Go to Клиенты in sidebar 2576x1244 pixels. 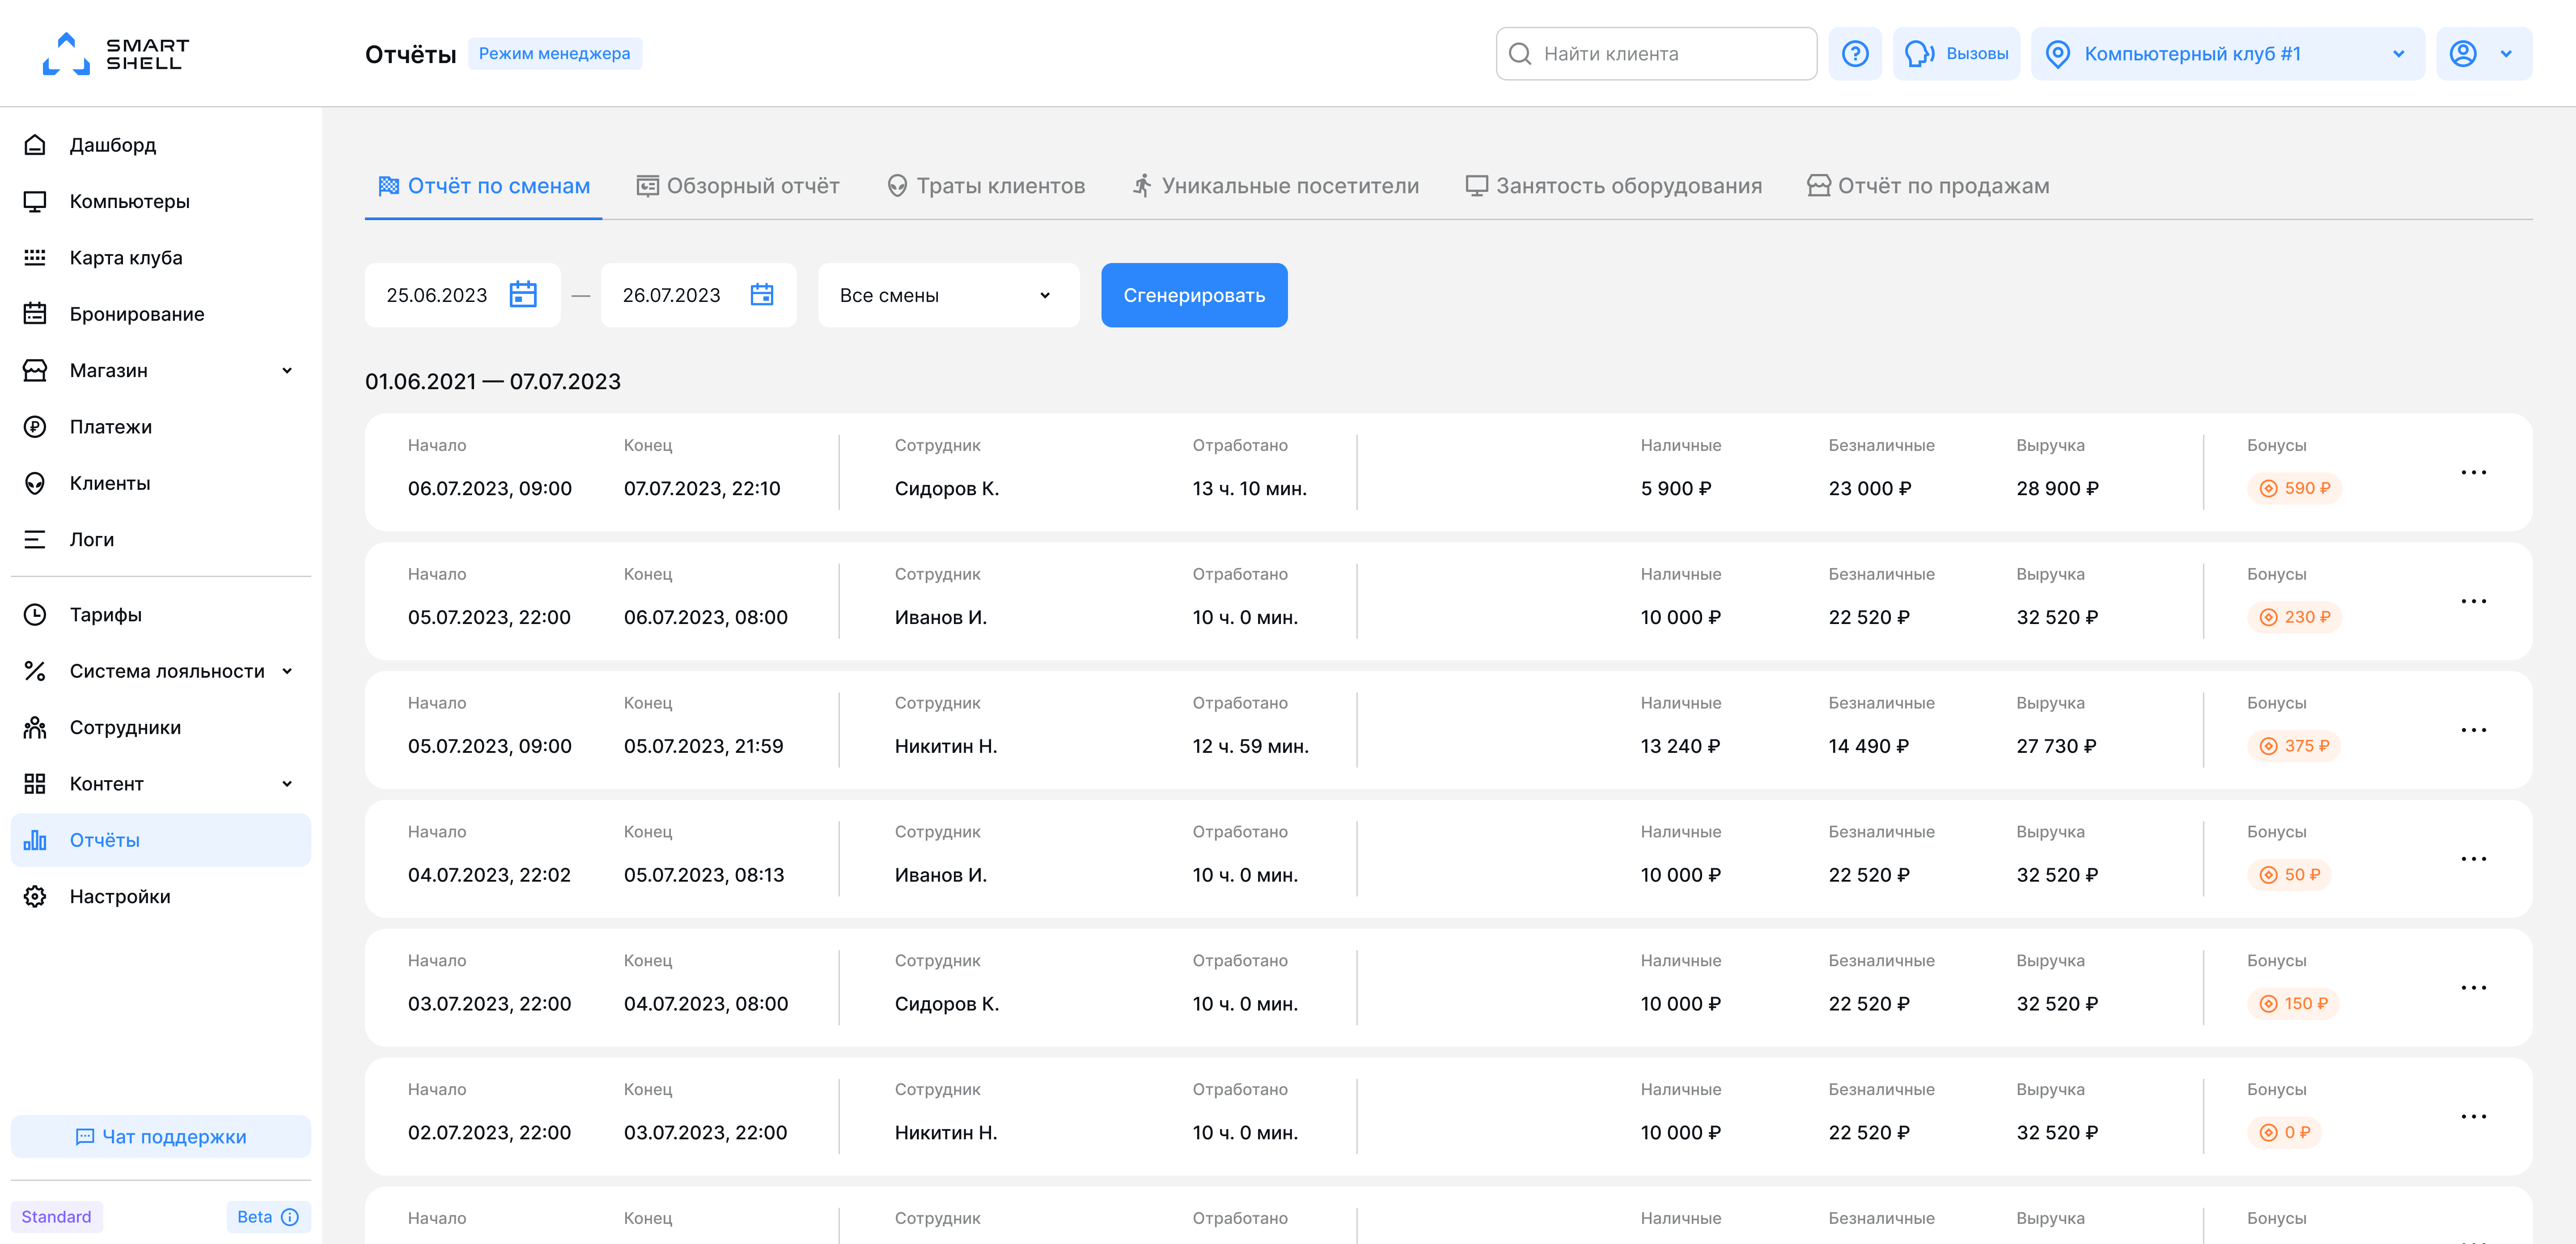(161, 483)
